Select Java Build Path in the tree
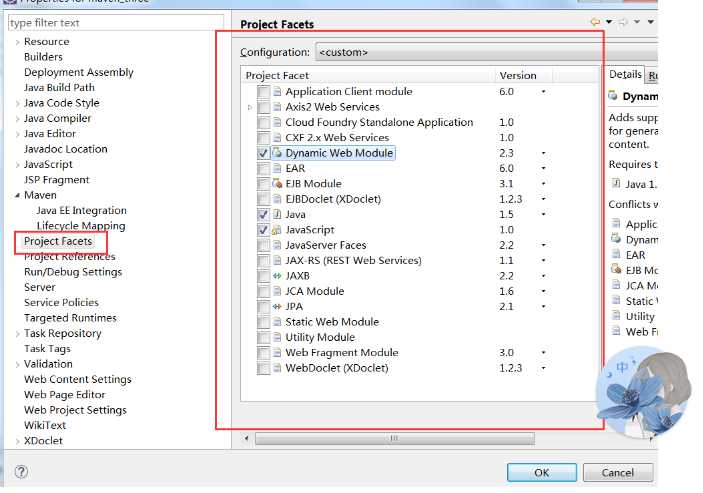This screenshot has height=493, width=703. (59, 87)
